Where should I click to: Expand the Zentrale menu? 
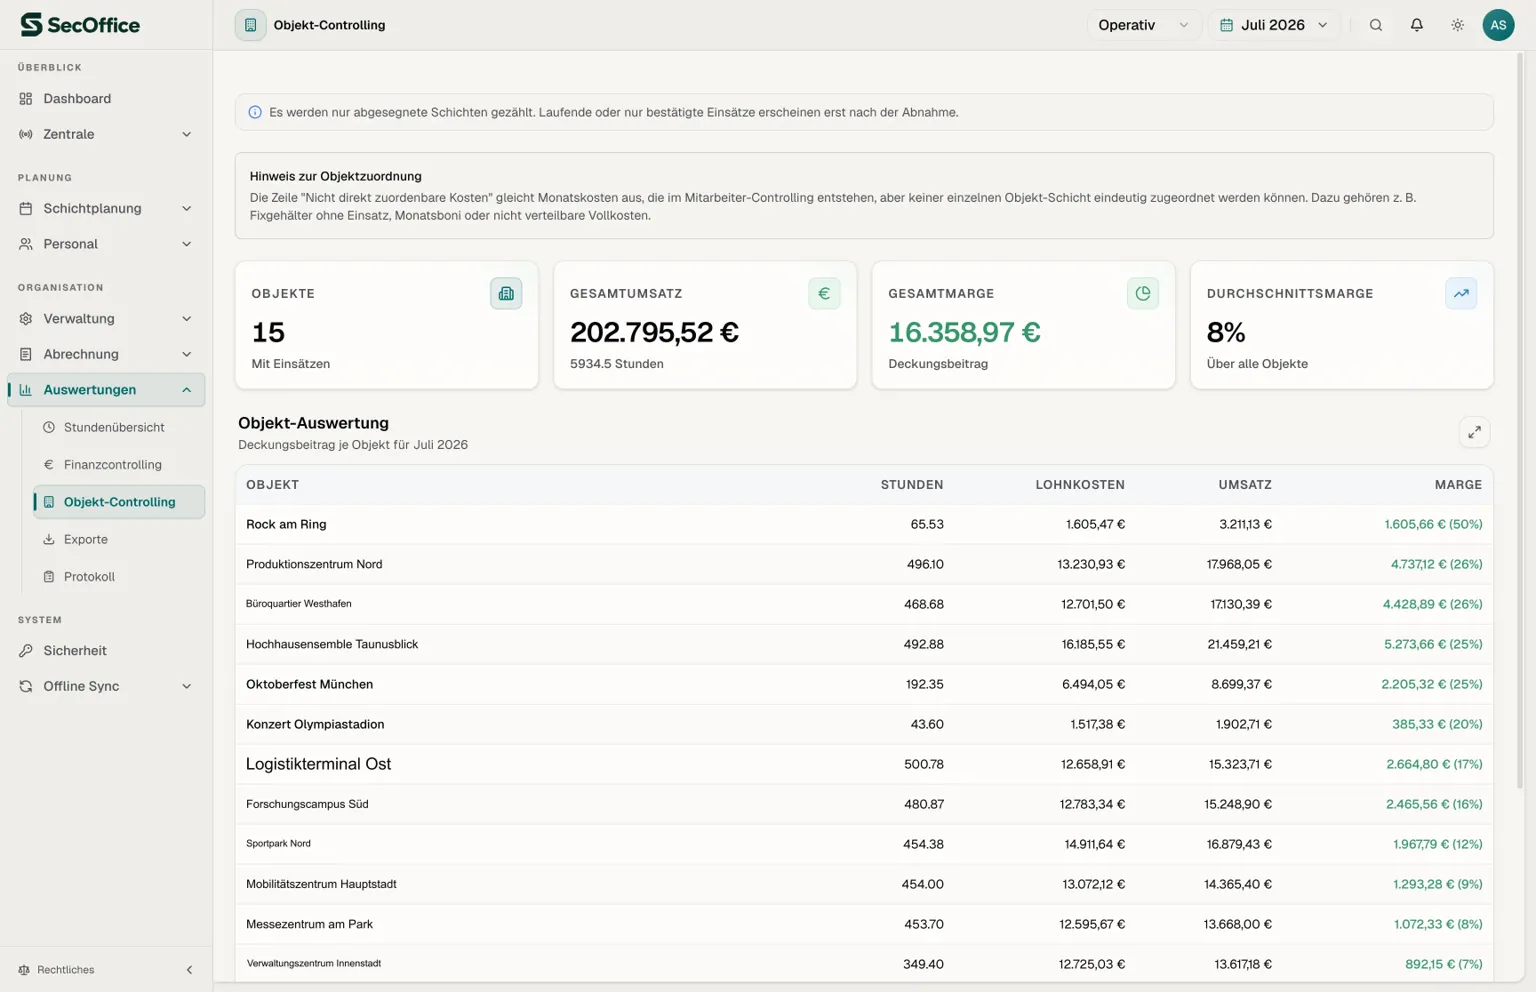[106, 134]
